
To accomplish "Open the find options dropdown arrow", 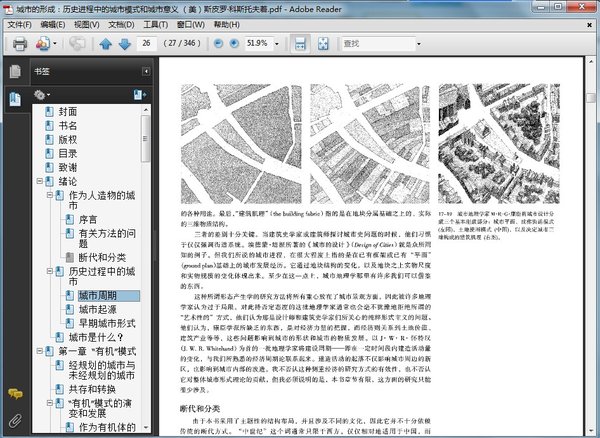I will click(x=419, y=44).
